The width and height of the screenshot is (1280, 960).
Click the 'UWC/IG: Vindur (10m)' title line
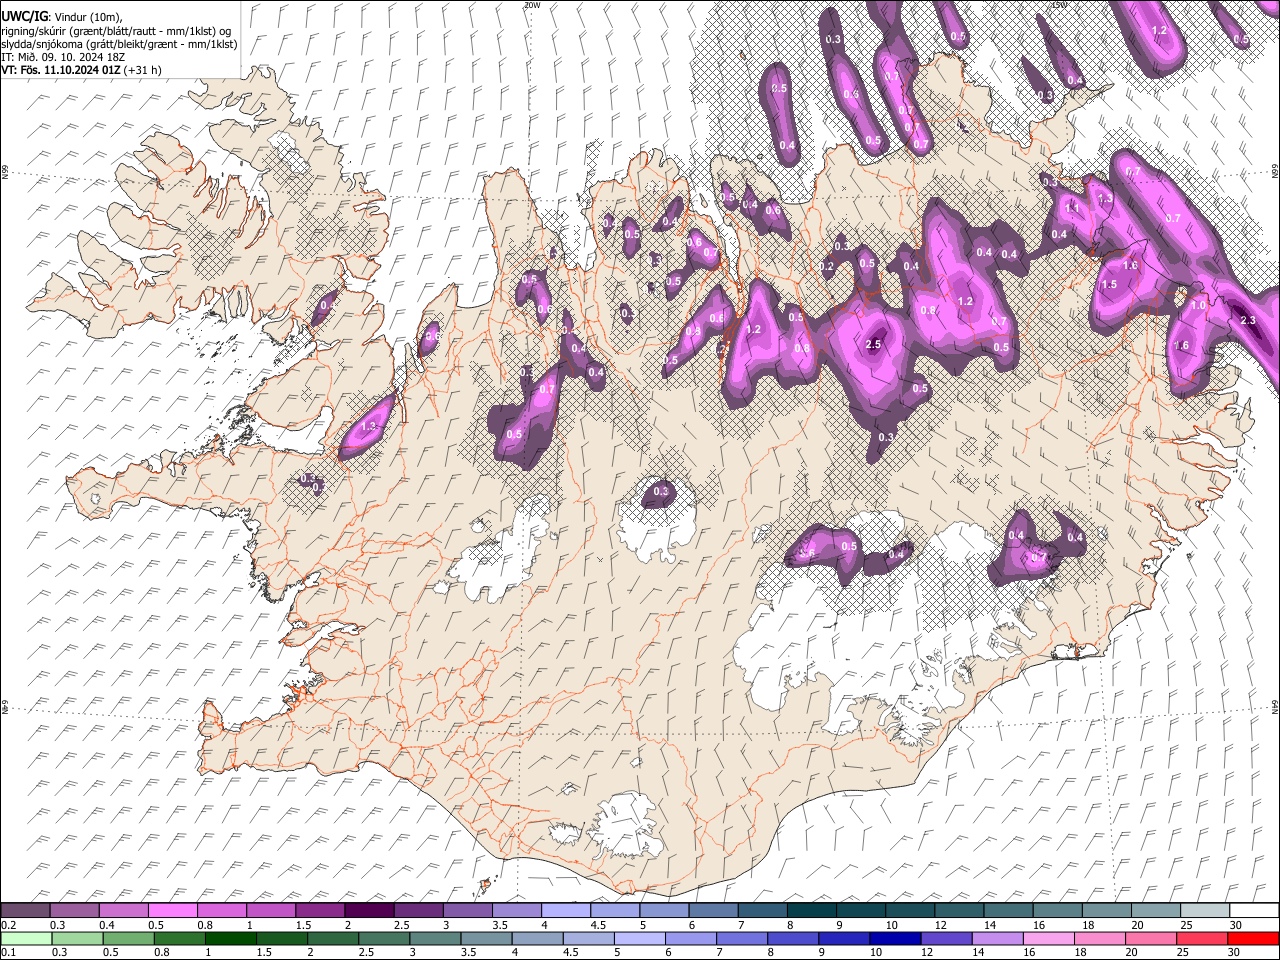tap(63, 17)
